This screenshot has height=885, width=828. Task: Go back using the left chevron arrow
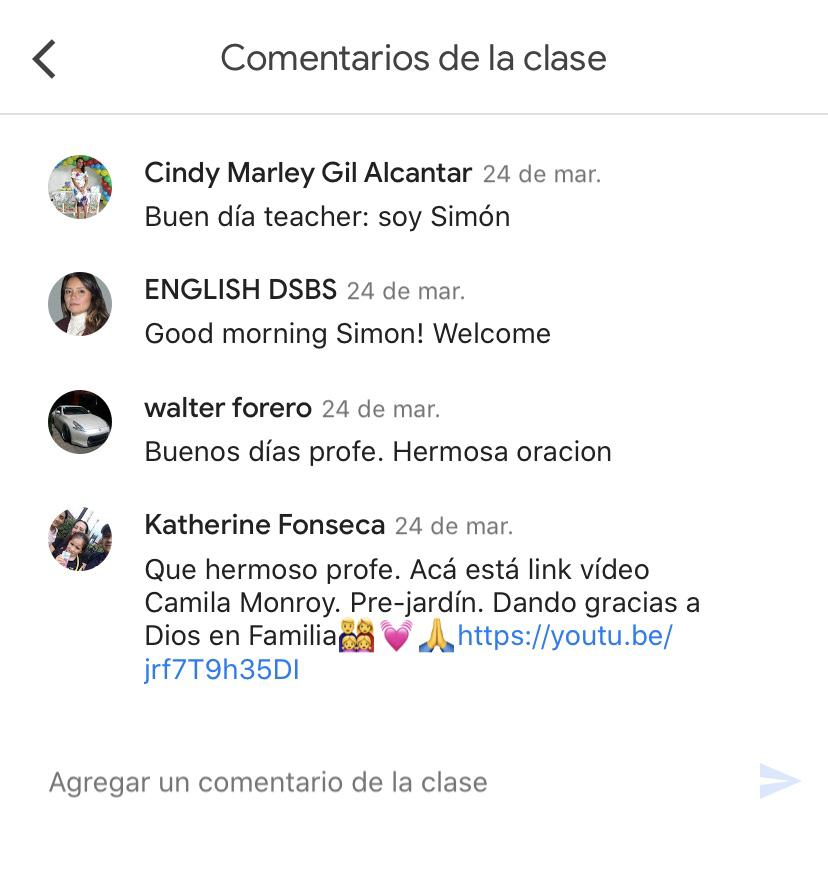(44, 59)
